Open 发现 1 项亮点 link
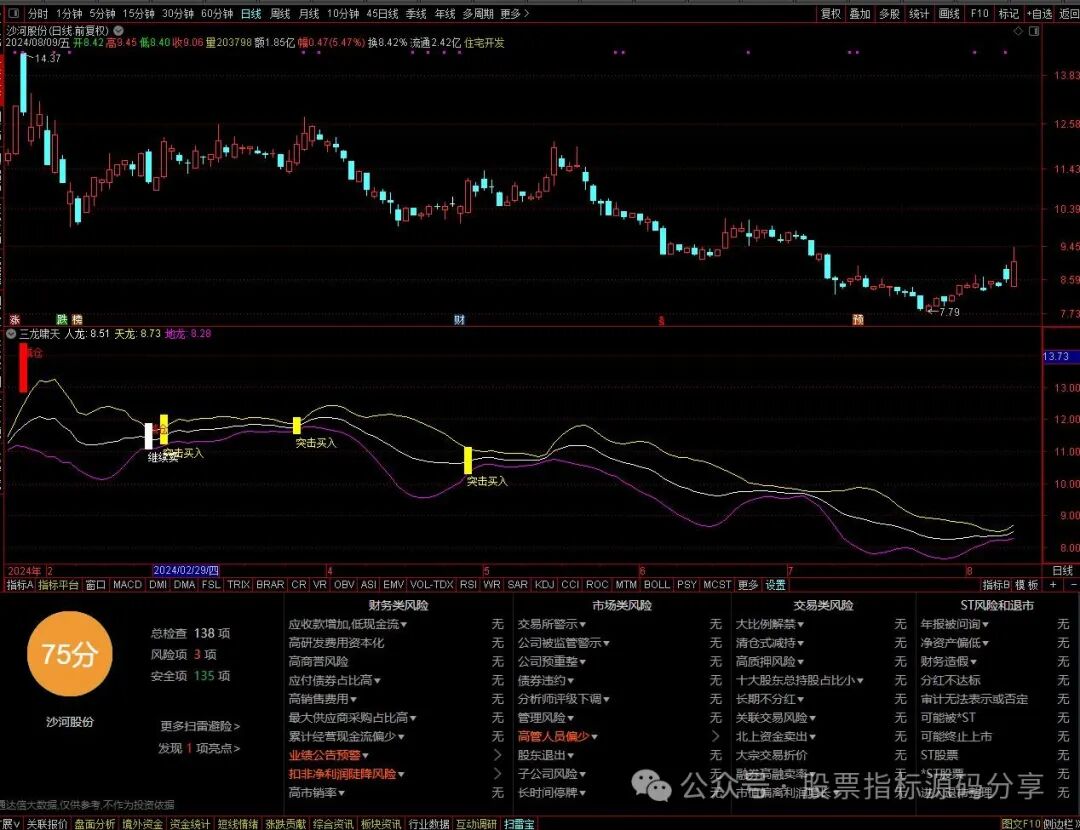This screenshot has height=830, width=1080. pos(198,747)
